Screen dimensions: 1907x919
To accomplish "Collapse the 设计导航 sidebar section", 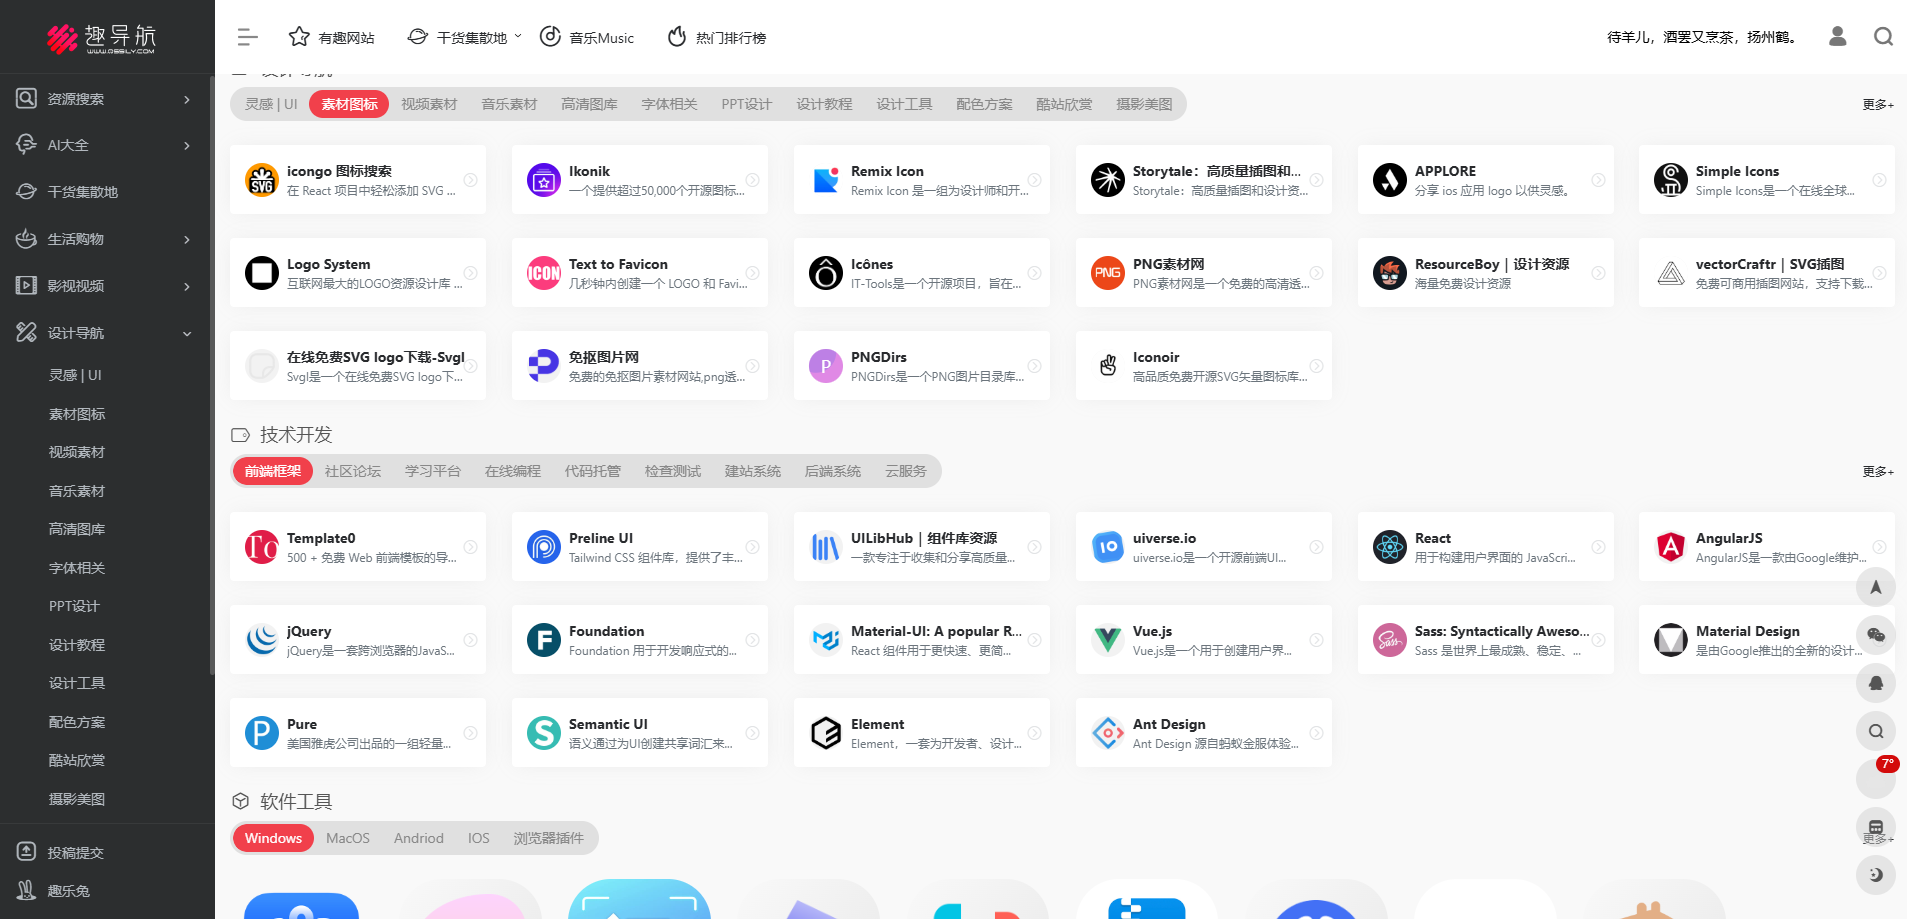I will pyautogui.click(x=187, y=333).
